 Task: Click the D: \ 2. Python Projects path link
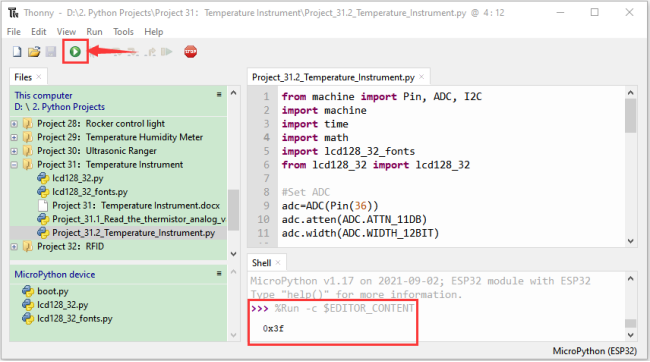(x=60, y=107)
